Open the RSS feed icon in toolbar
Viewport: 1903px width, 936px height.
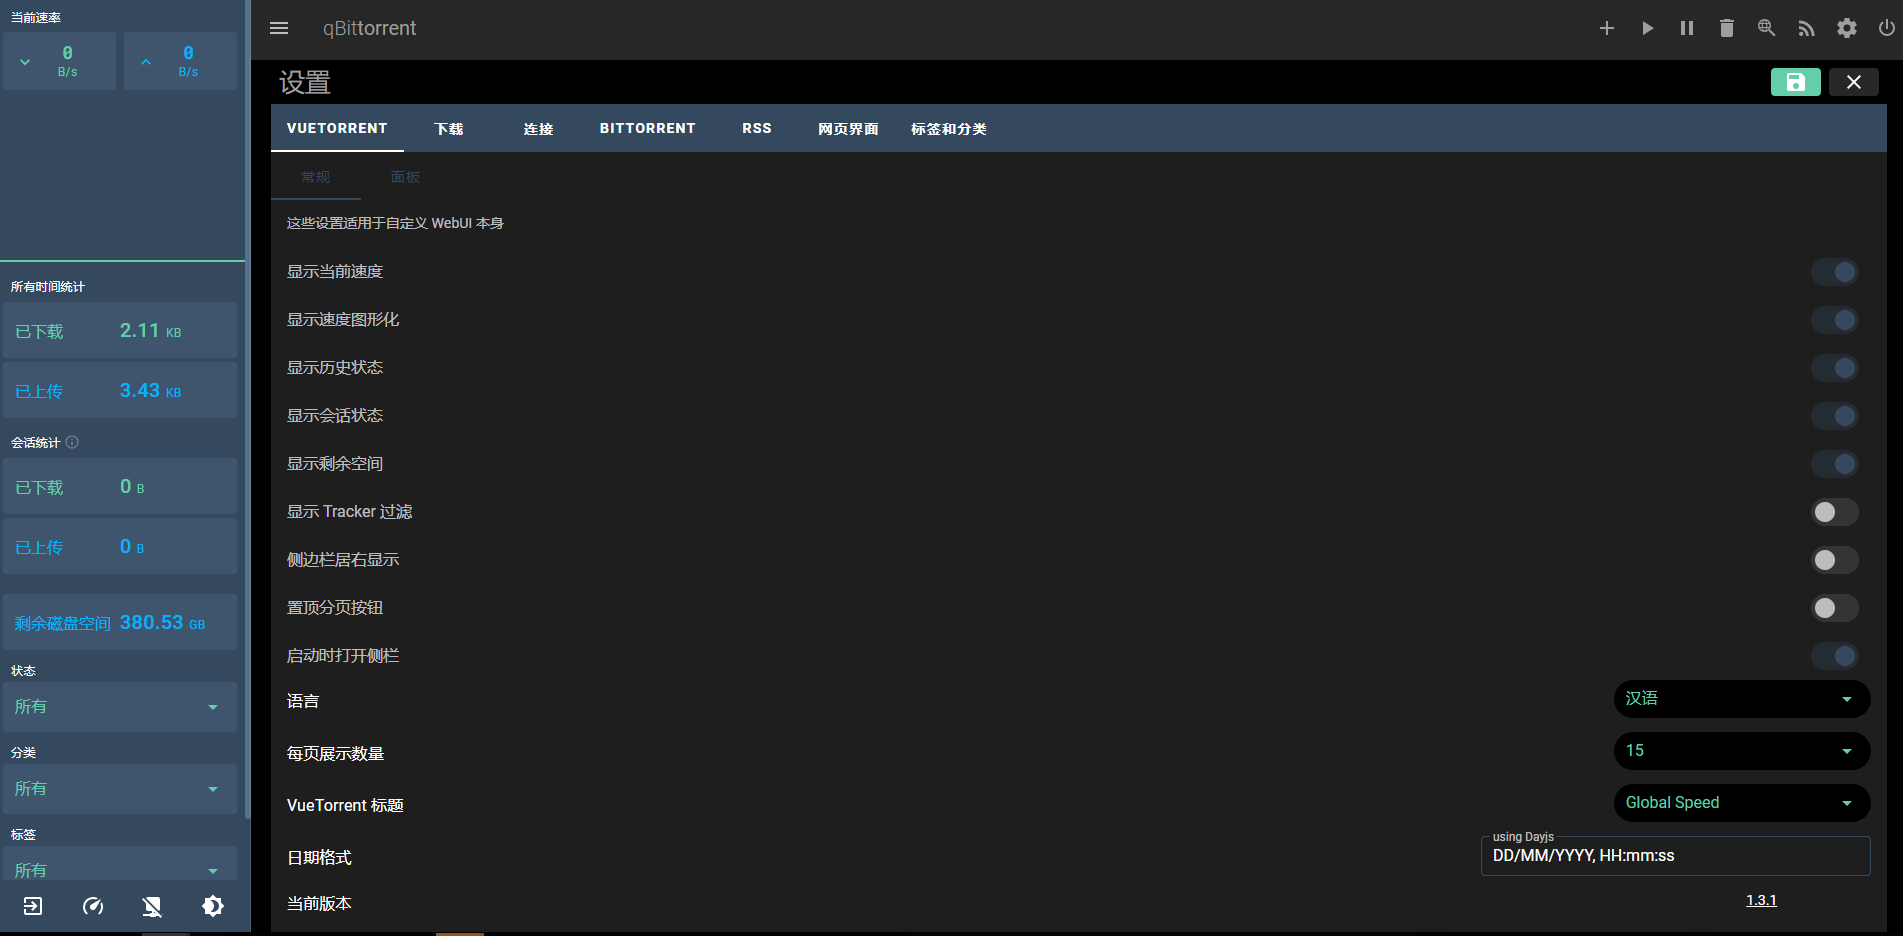[x=1806, y=28]
